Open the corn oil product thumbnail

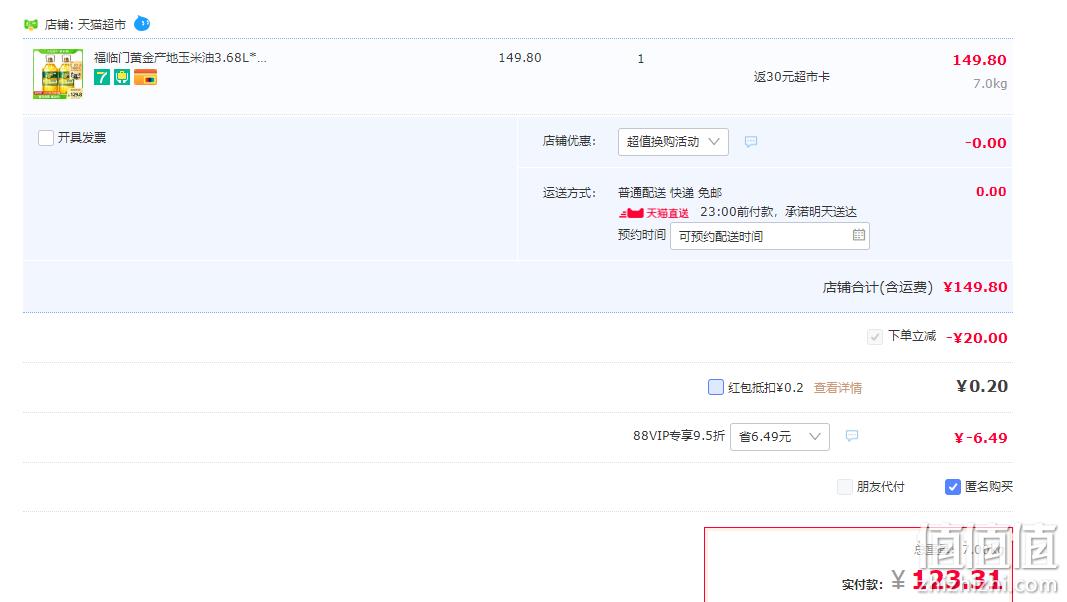click(58, 73)
